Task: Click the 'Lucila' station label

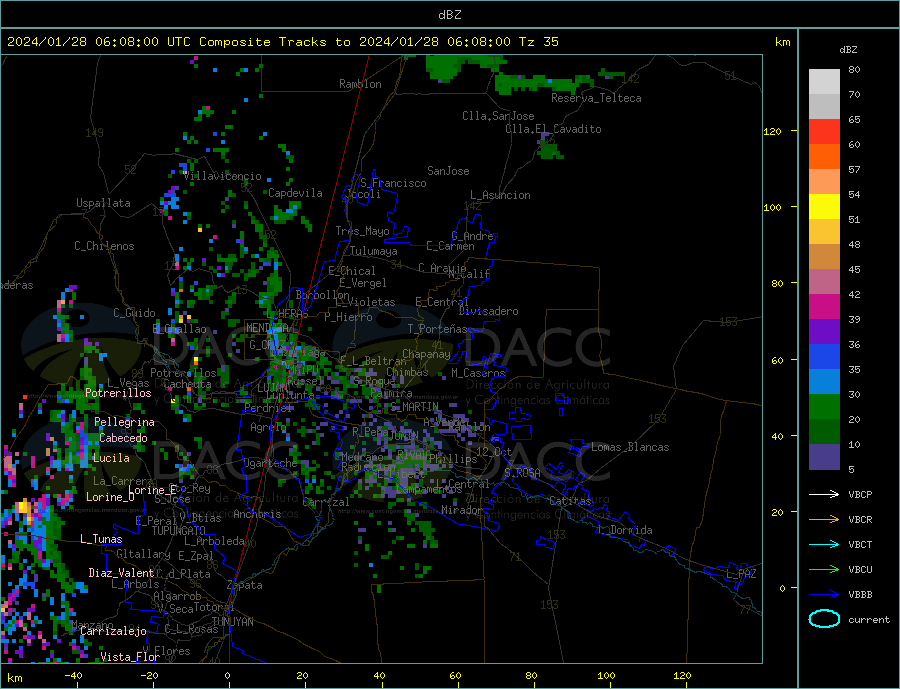Action: (111, 458)
